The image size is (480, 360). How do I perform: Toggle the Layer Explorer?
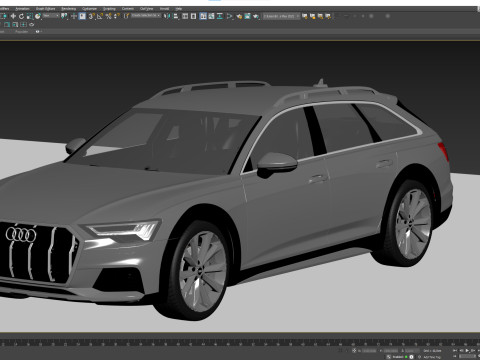pyautogui.click(x=193, y=16)
